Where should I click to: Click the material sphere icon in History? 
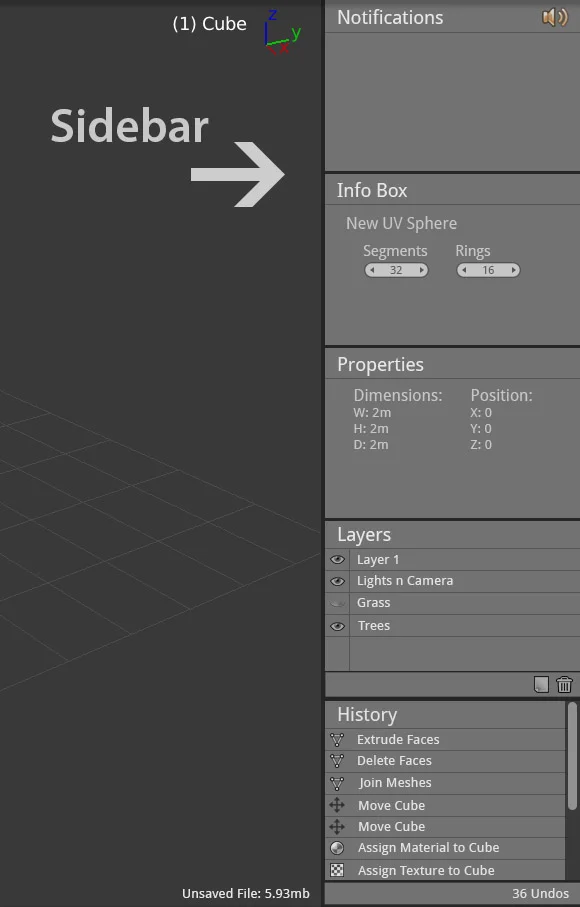[x=337, y=848]
